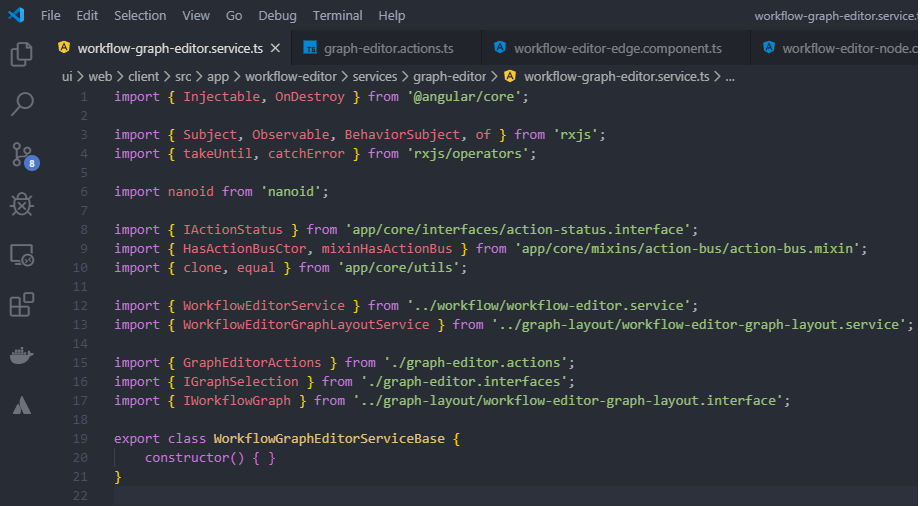Image resolution: width=920 pixels, height=506 pixels.
Task: Expand the breadcrumb ellipsis symbols
Action: click(730, 77)
